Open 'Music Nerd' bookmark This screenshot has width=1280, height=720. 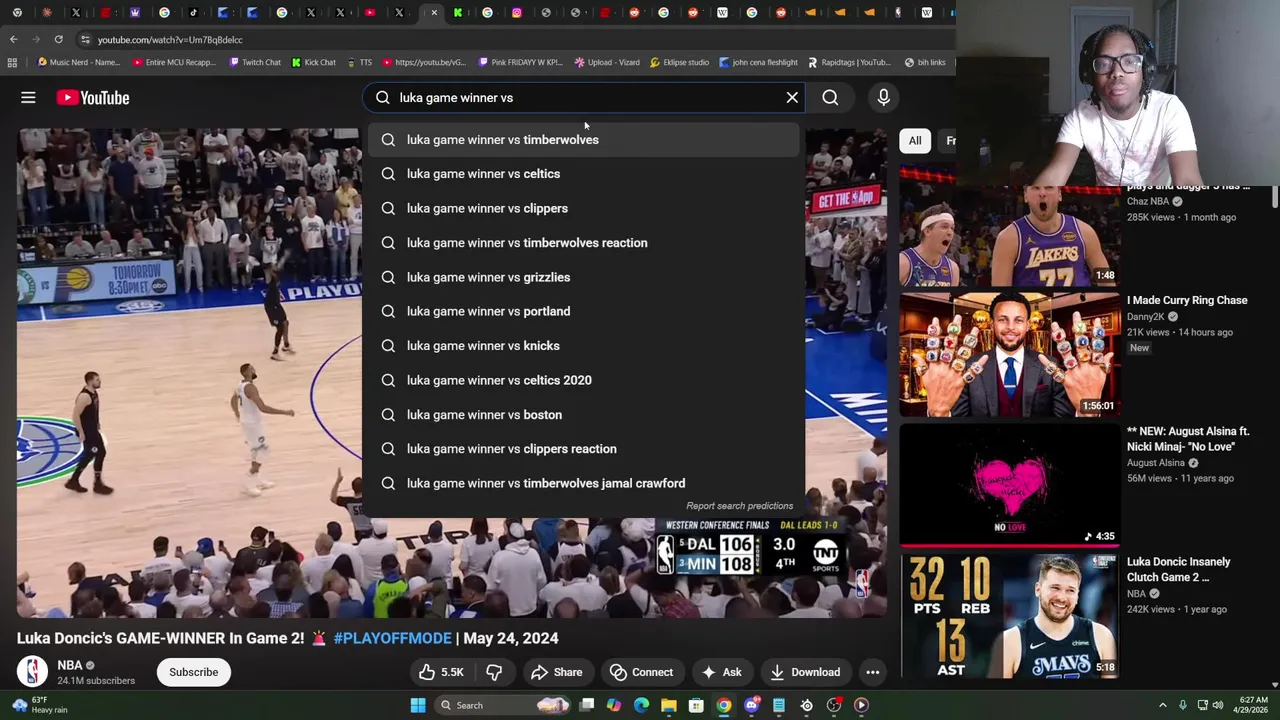pos(79,62)
